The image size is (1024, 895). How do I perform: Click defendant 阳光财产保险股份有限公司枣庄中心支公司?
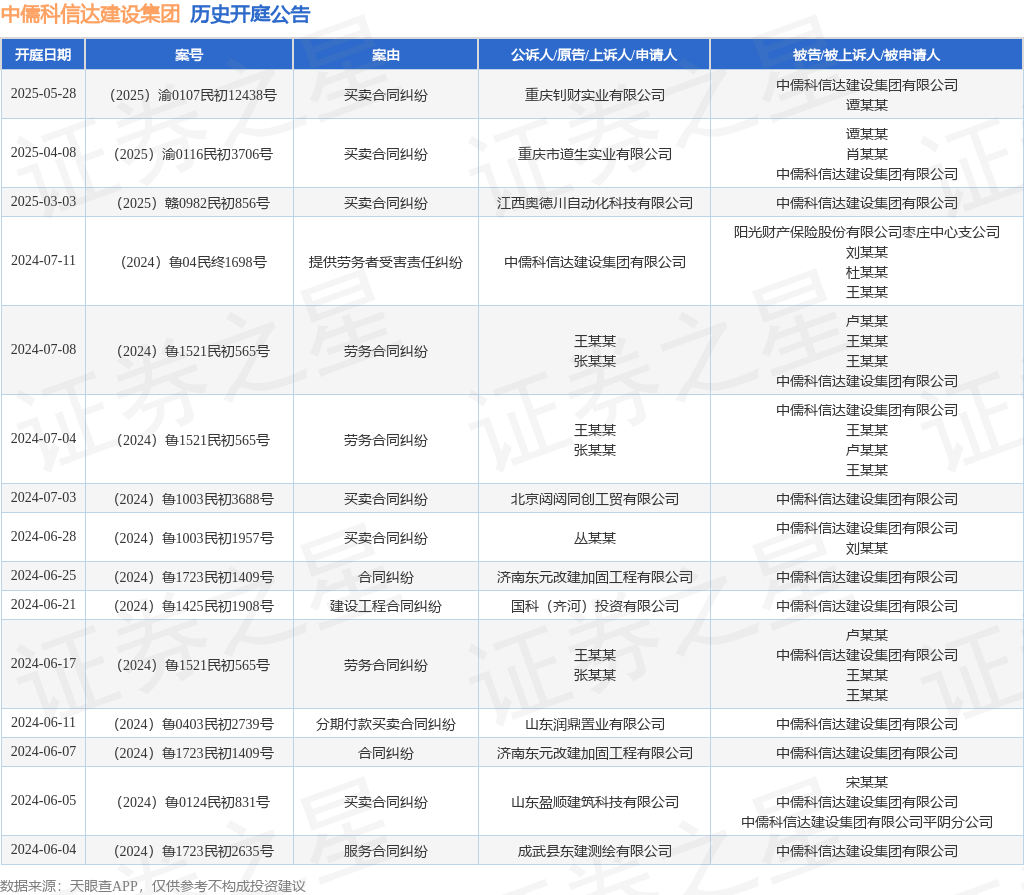(x=867, y=233)
